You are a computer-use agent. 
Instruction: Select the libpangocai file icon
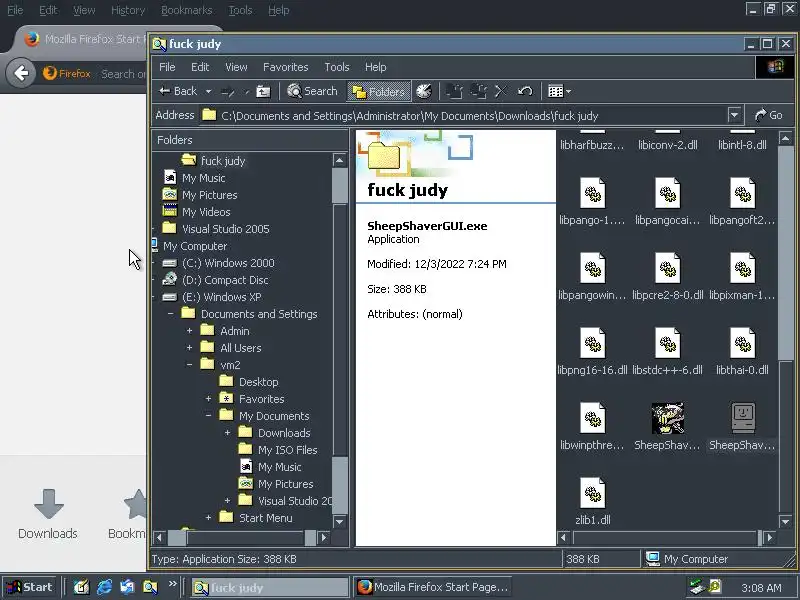pos(667,193)
